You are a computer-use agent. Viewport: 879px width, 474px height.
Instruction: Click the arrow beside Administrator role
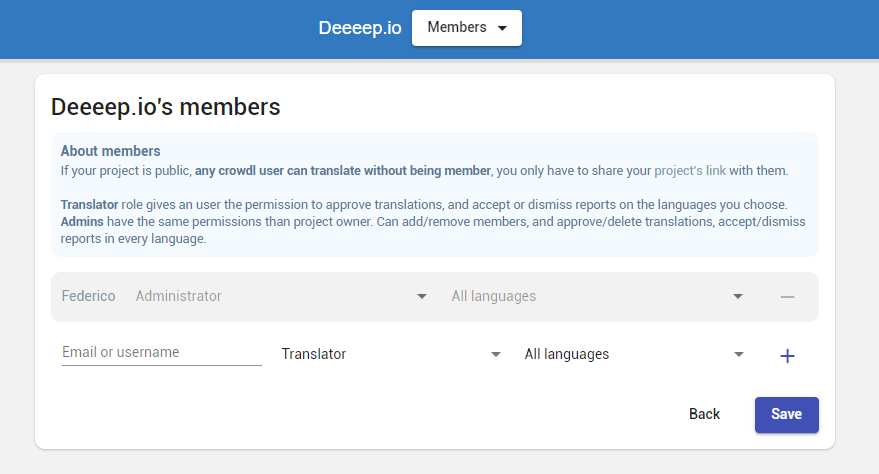pyautogui.click(x=422, y=296)
